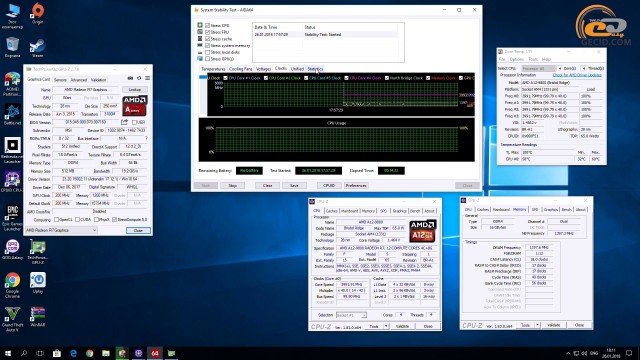Toggle North Bridge Clock graph checkbox
Image resolution: width=640 pixels, height=360 pixels.
[387, 78]
